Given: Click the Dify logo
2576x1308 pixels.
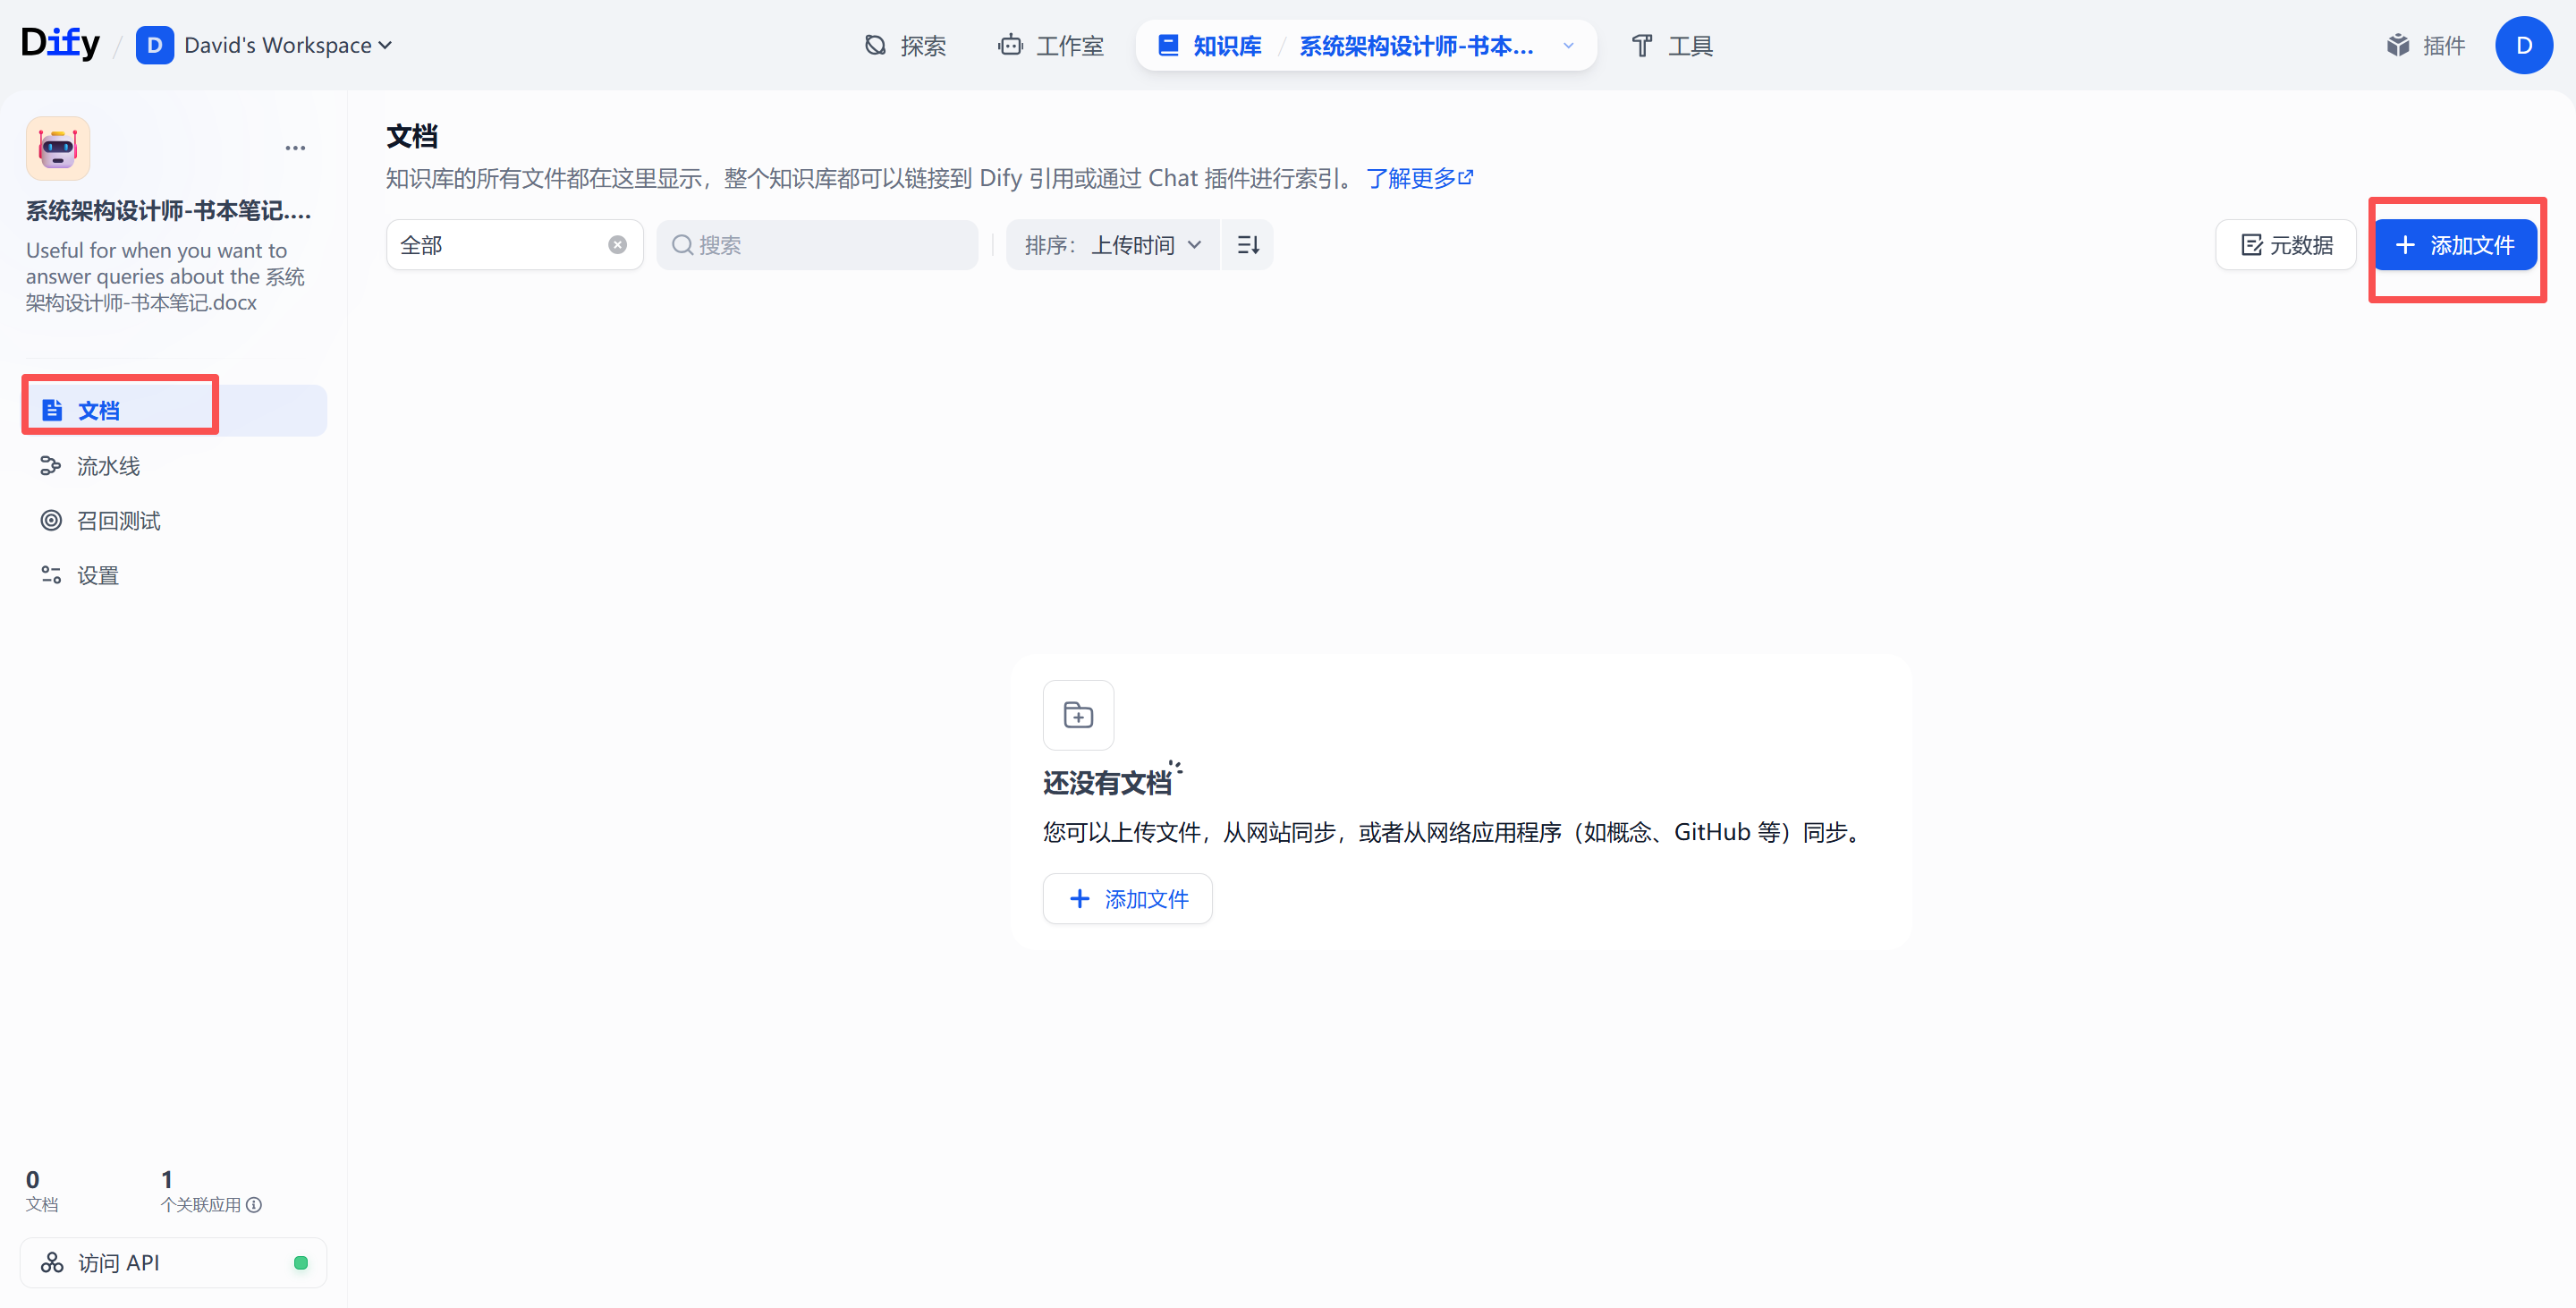Looking at the screenshot, I should tap(60, 44).
